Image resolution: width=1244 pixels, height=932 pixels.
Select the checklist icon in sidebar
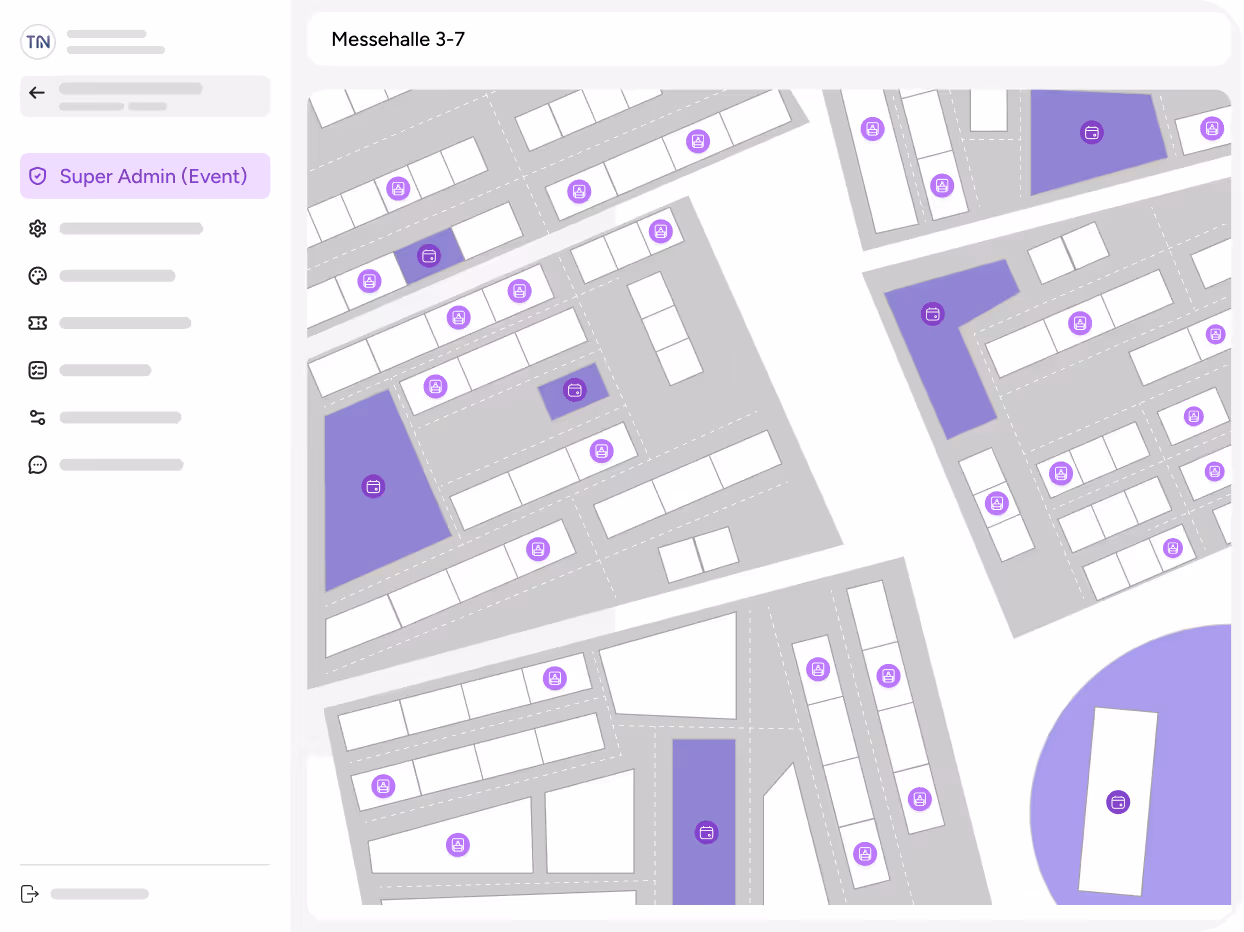click(x=38, y=370)
